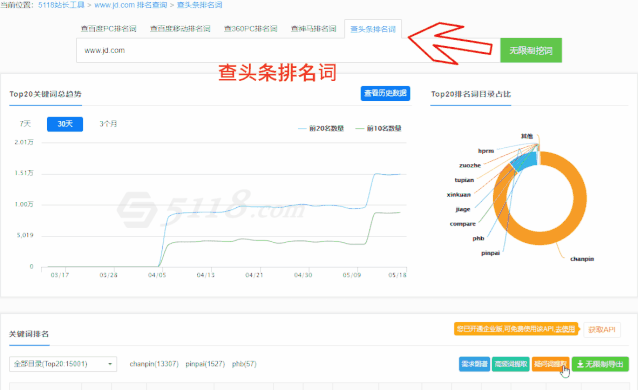Image resolution: width=638 pixels, height=390 pixels.
Task: Click the 05/18 date on chart axis
Action: [398, 275]
